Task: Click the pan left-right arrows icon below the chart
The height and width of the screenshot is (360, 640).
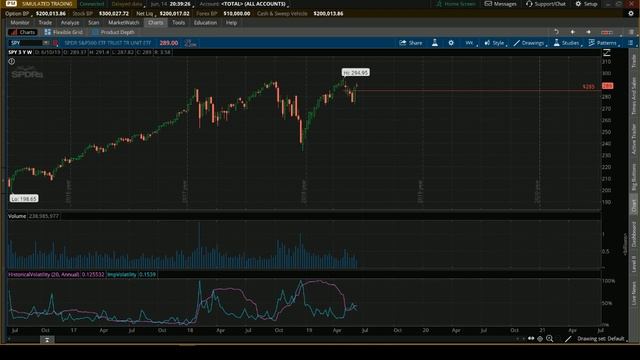Action: click(531, 338)
